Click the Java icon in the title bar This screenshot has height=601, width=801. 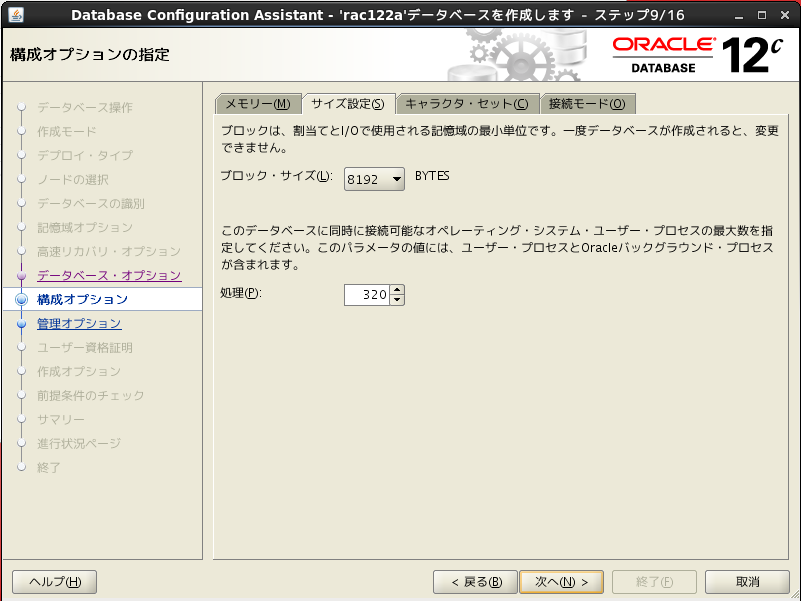click(16, 14)
